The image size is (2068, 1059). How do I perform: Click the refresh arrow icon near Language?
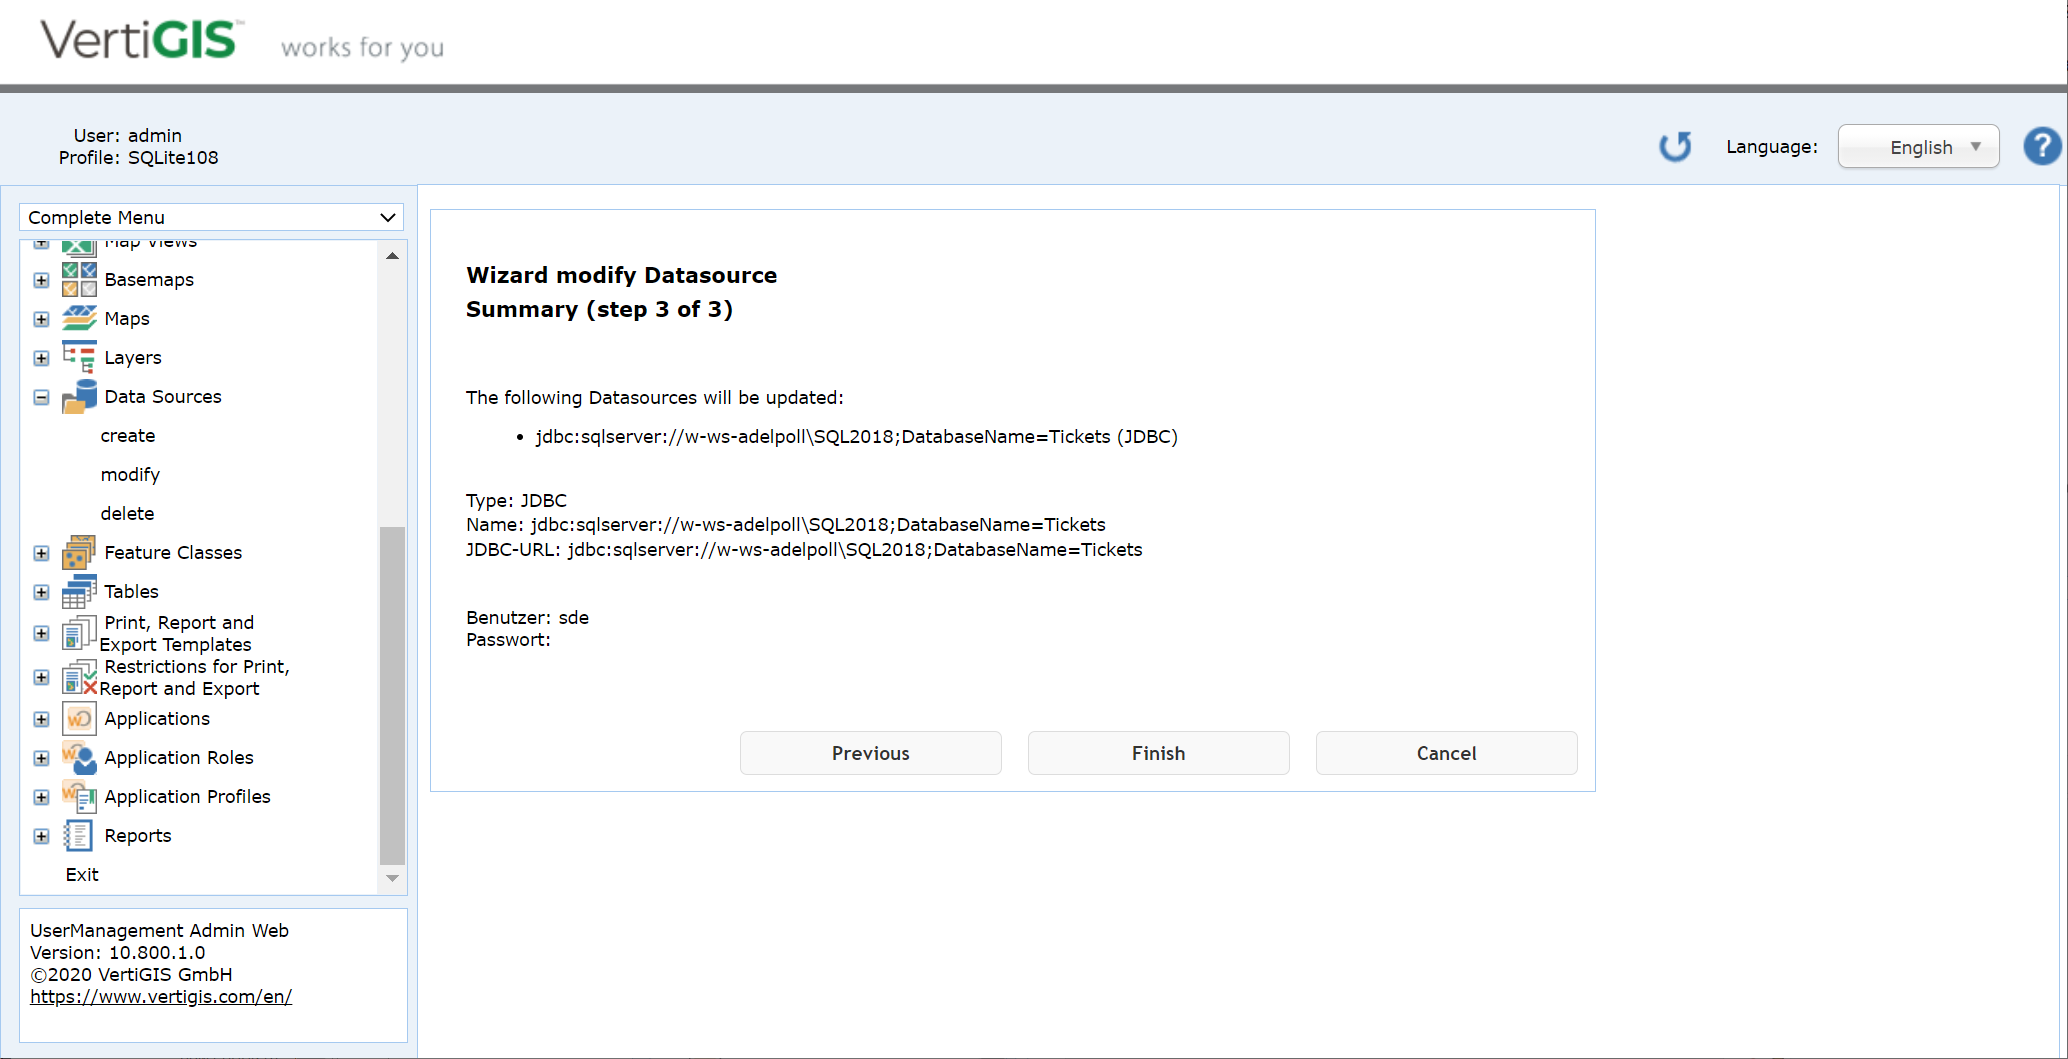pos(1676,146)
